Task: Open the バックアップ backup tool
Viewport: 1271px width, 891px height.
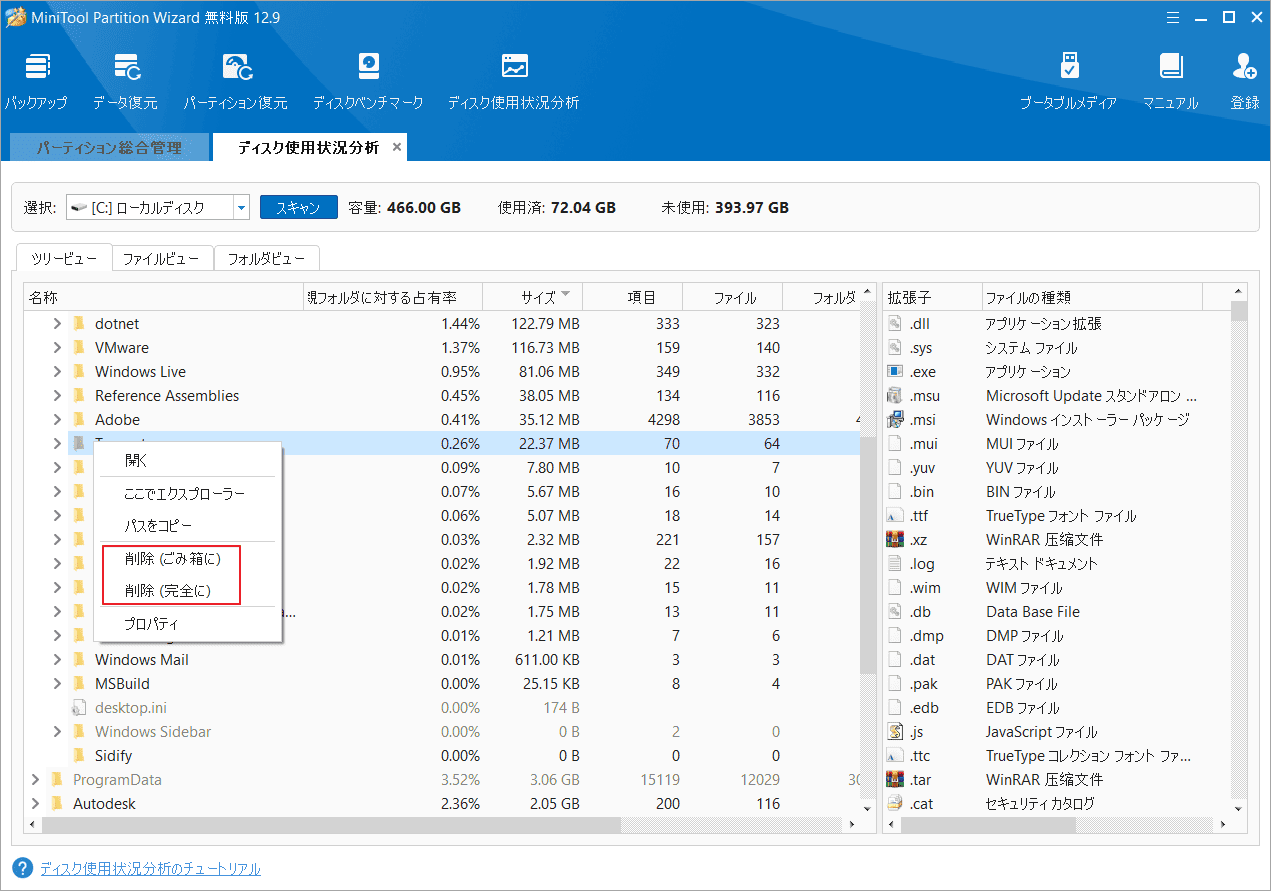Action: 37,80
